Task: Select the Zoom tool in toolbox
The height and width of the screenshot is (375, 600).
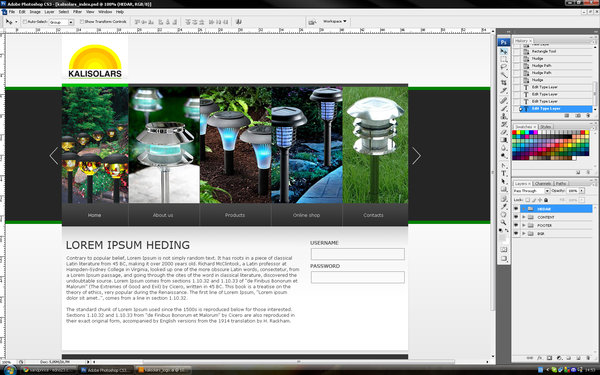Action: point(504,222)
